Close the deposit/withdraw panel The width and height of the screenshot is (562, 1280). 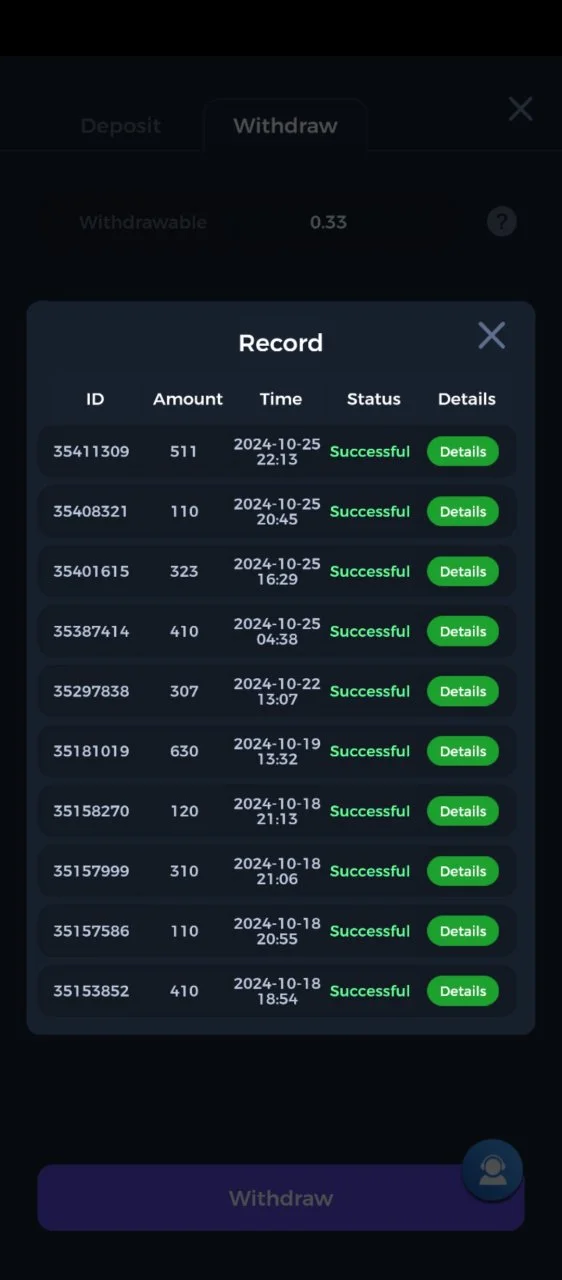click(520, 109)
